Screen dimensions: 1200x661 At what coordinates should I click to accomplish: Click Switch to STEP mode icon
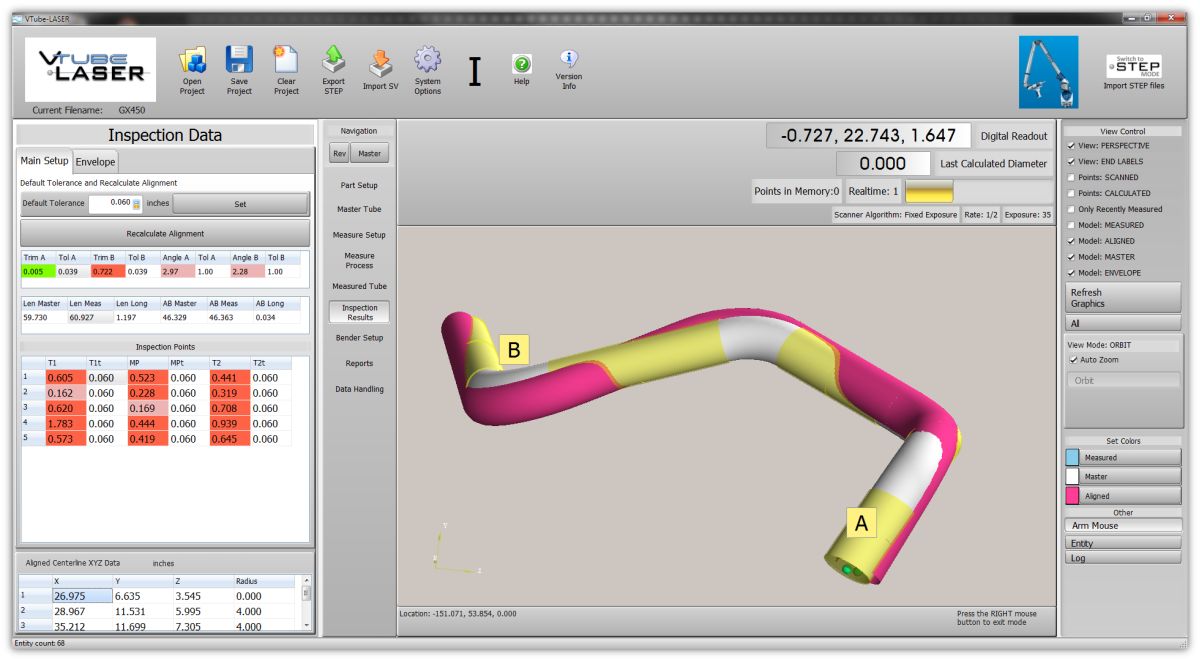click(x=1133, y=66)
